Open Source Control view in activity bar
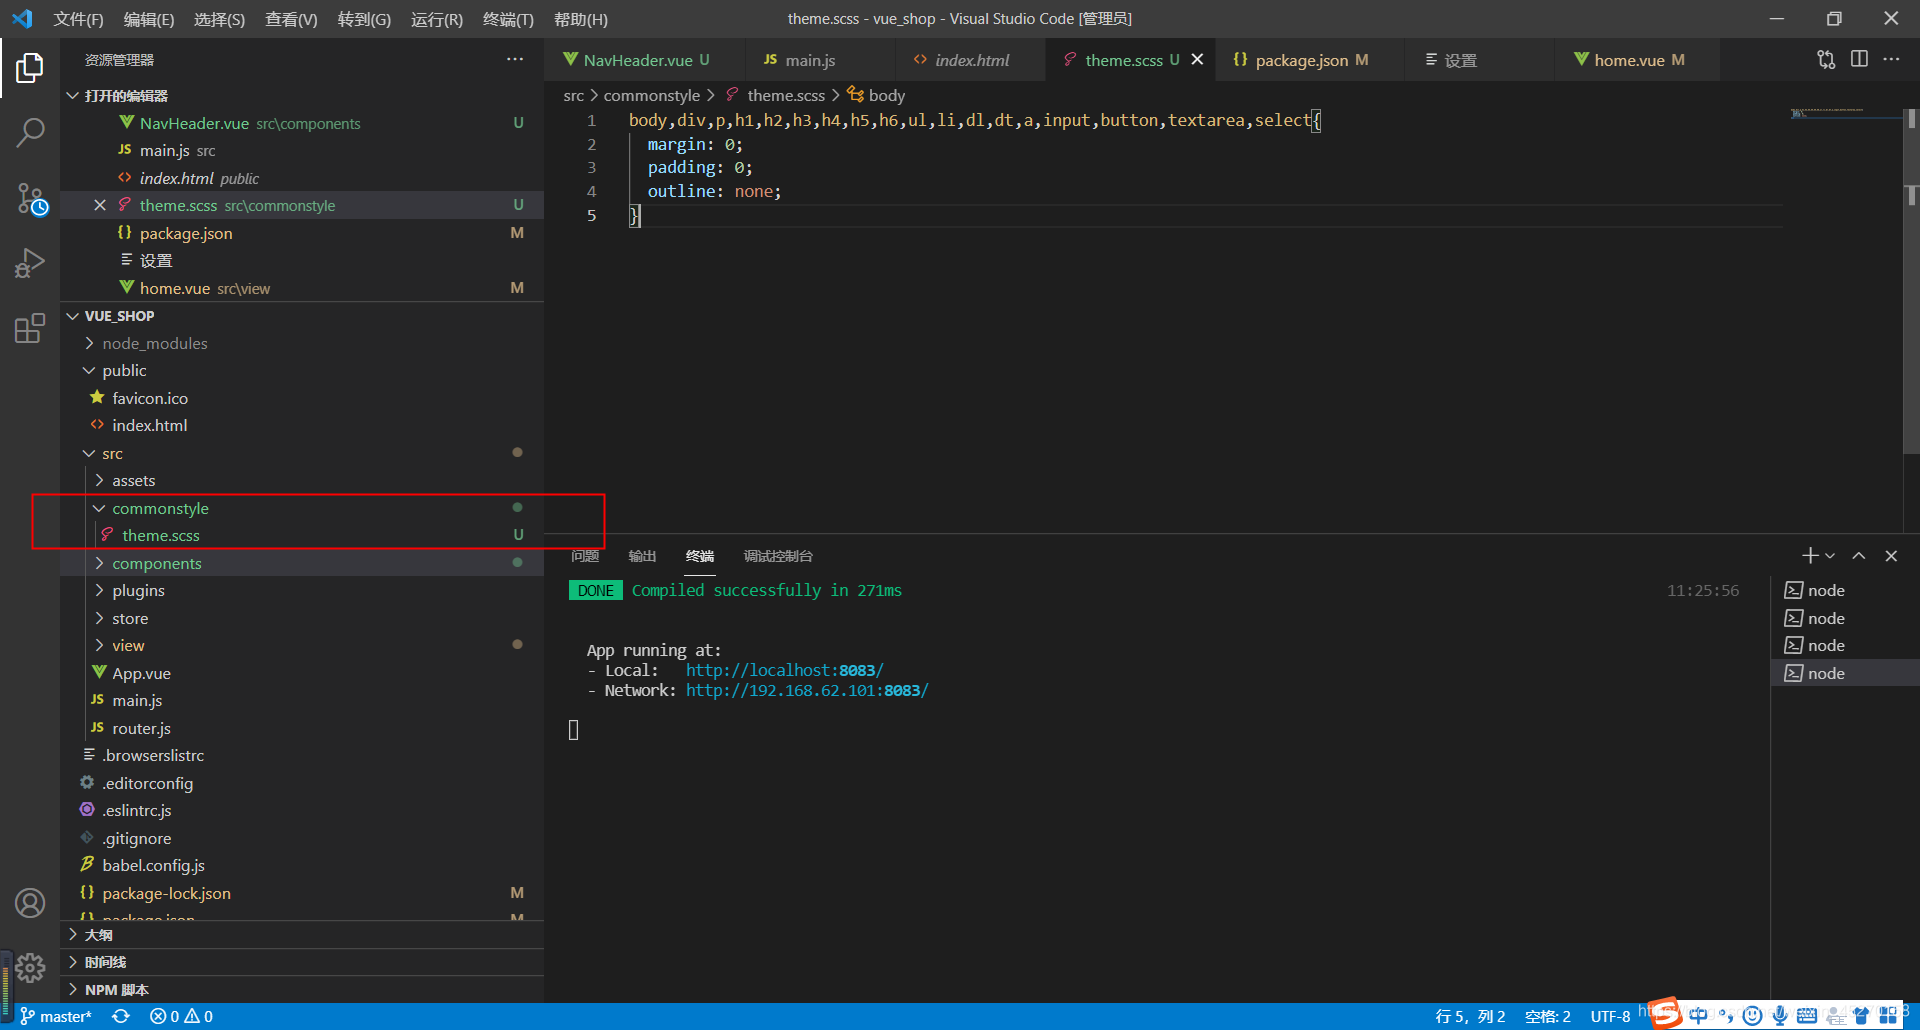The height and width of the screenshot is (1030, 1920). click(30, 198)
